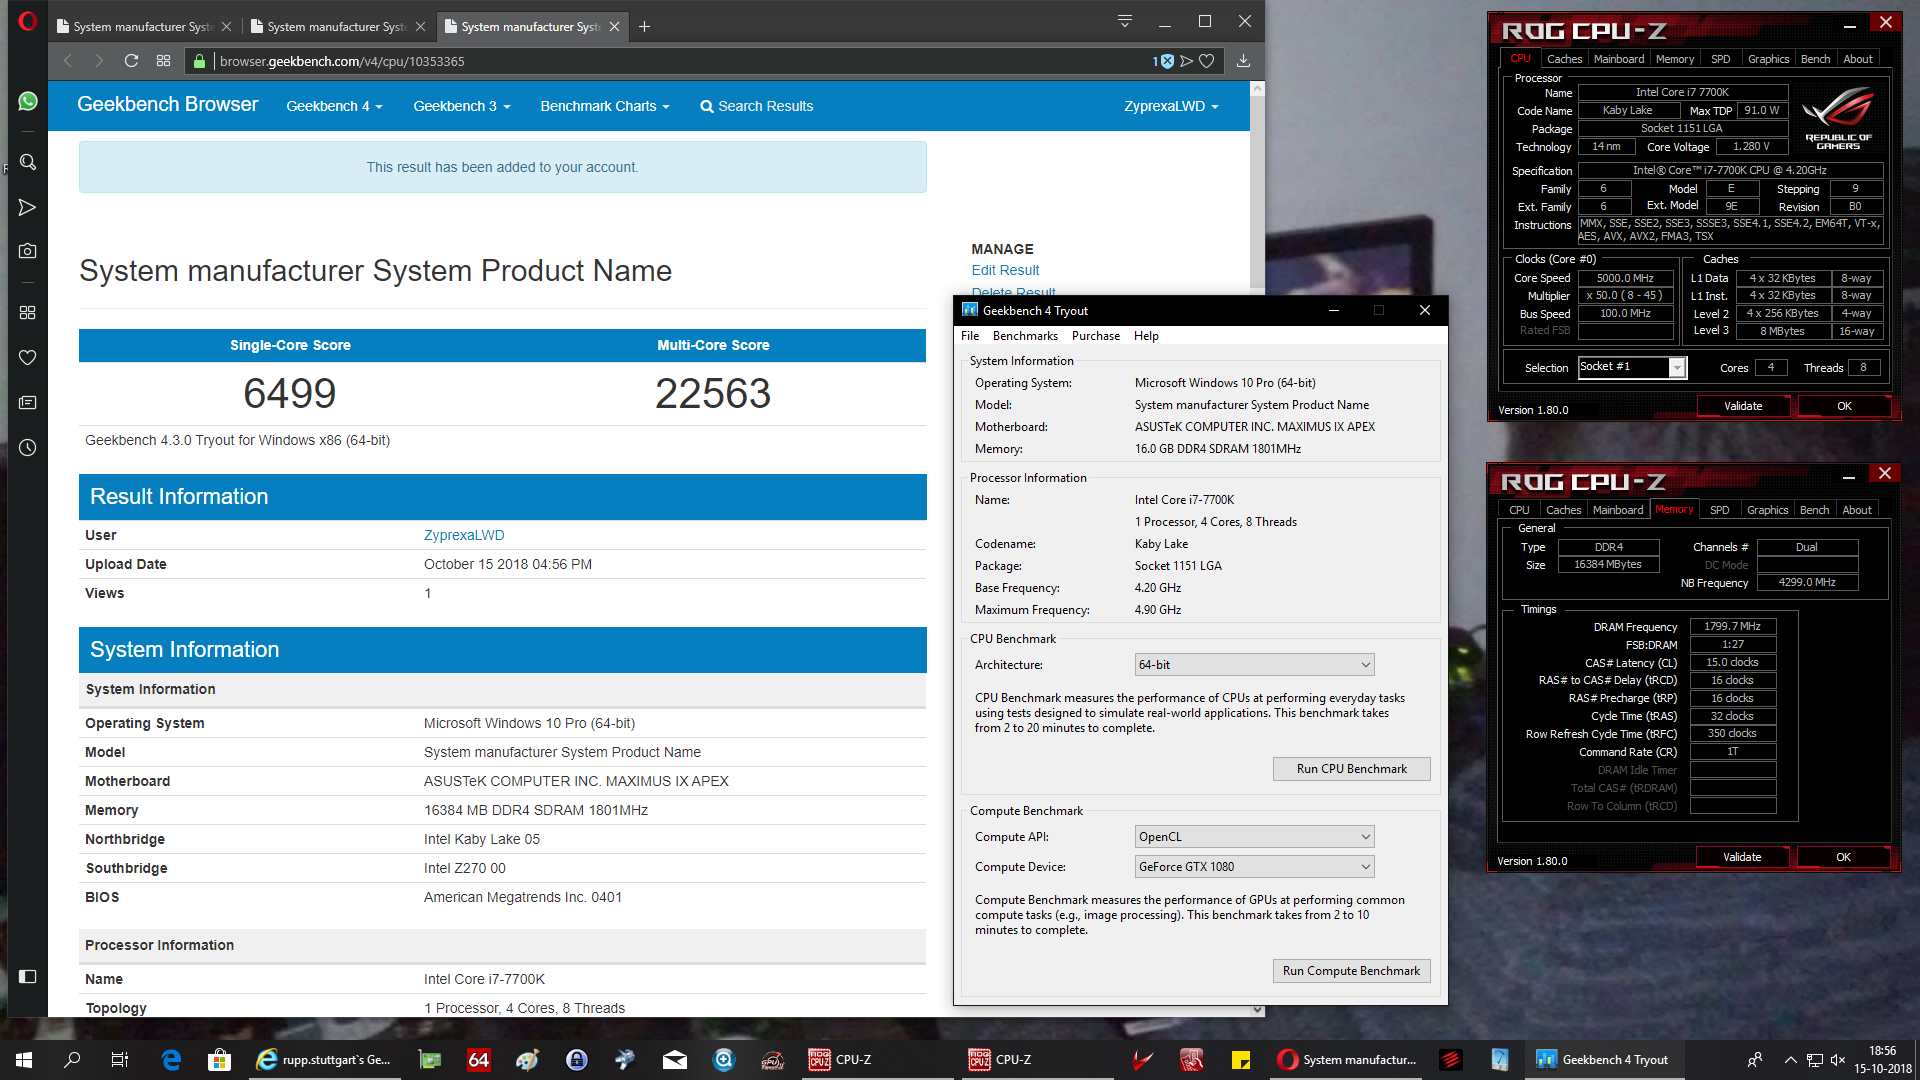Open ZyprexaLWD account dropdown

tap(1171, 106)
